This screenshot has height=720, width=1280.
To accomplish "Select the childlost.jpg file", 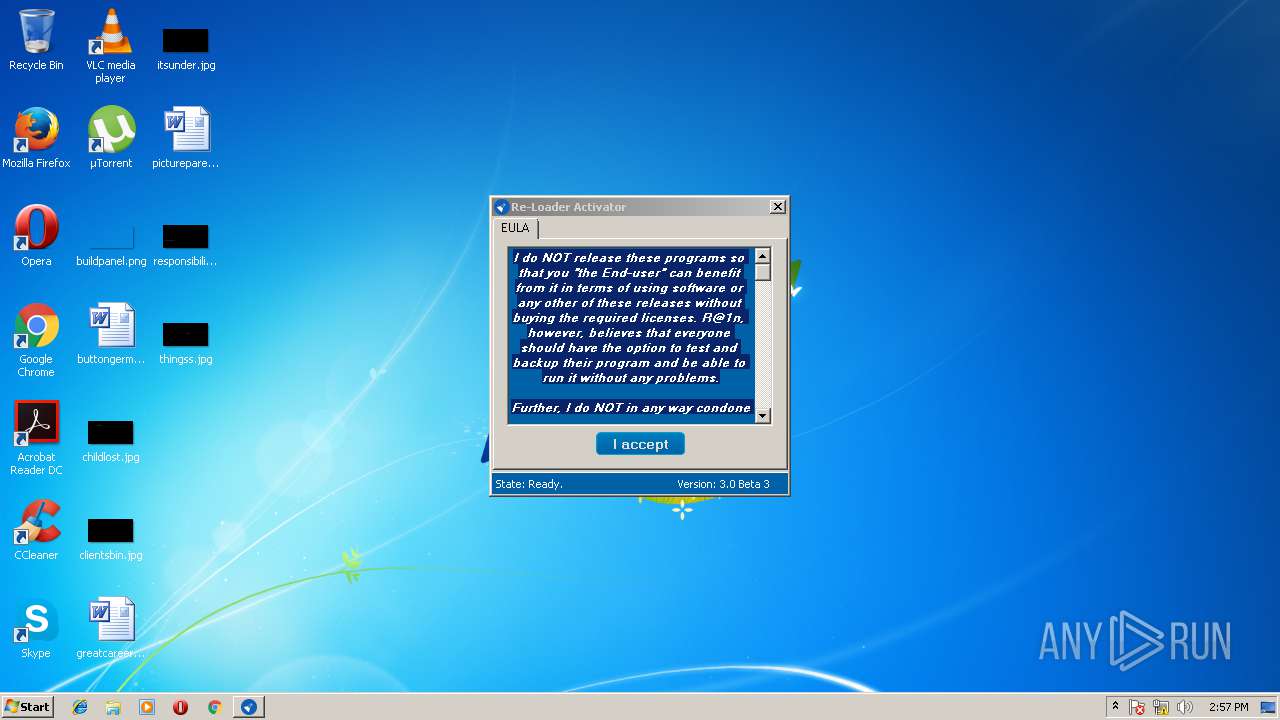I will click(x=111, y=441).
